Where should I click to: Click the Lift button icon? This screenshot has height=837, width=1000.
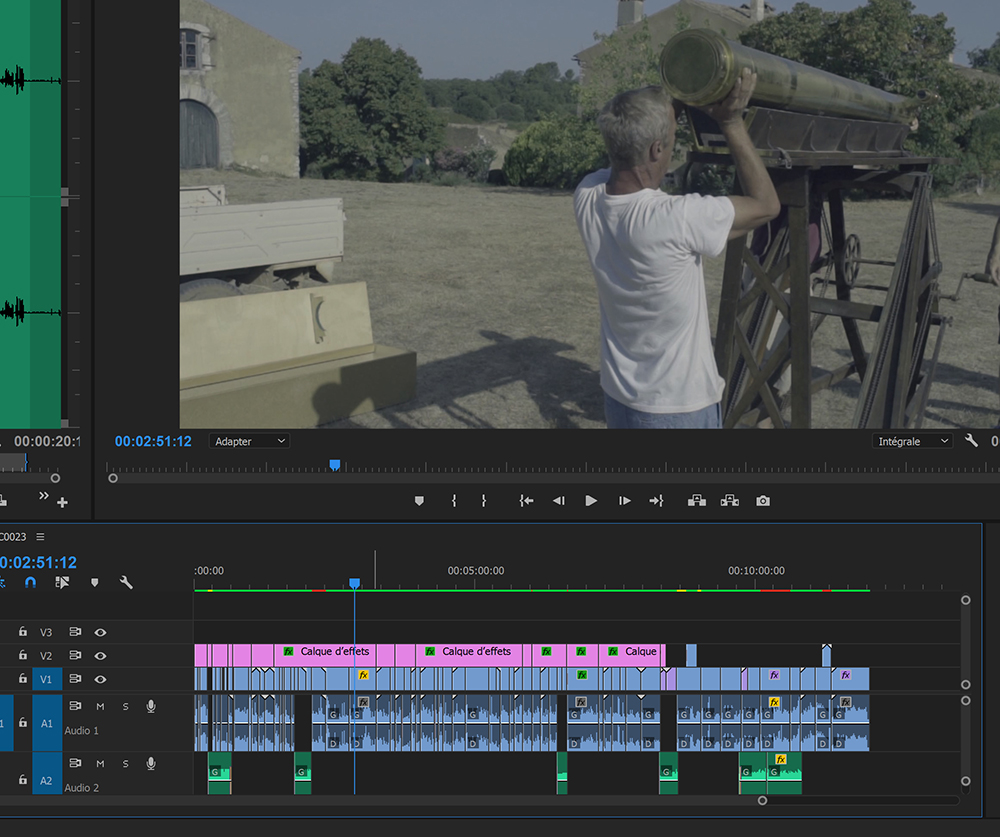tap(697, 501)
